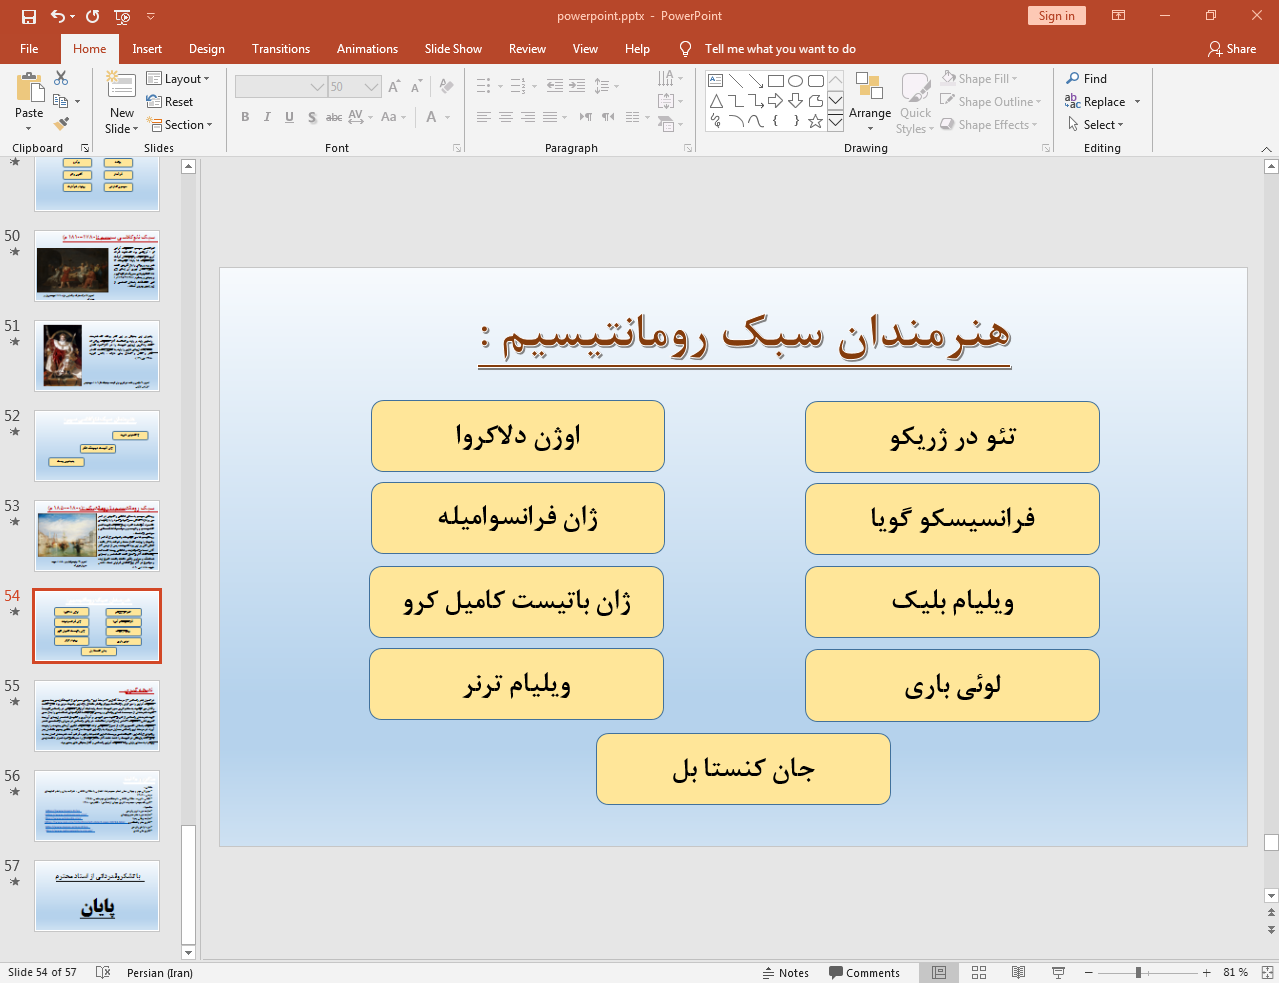Expand the Section dropdown
Viewport: 1279px width, 983px height.
click(x=181, y=125)
